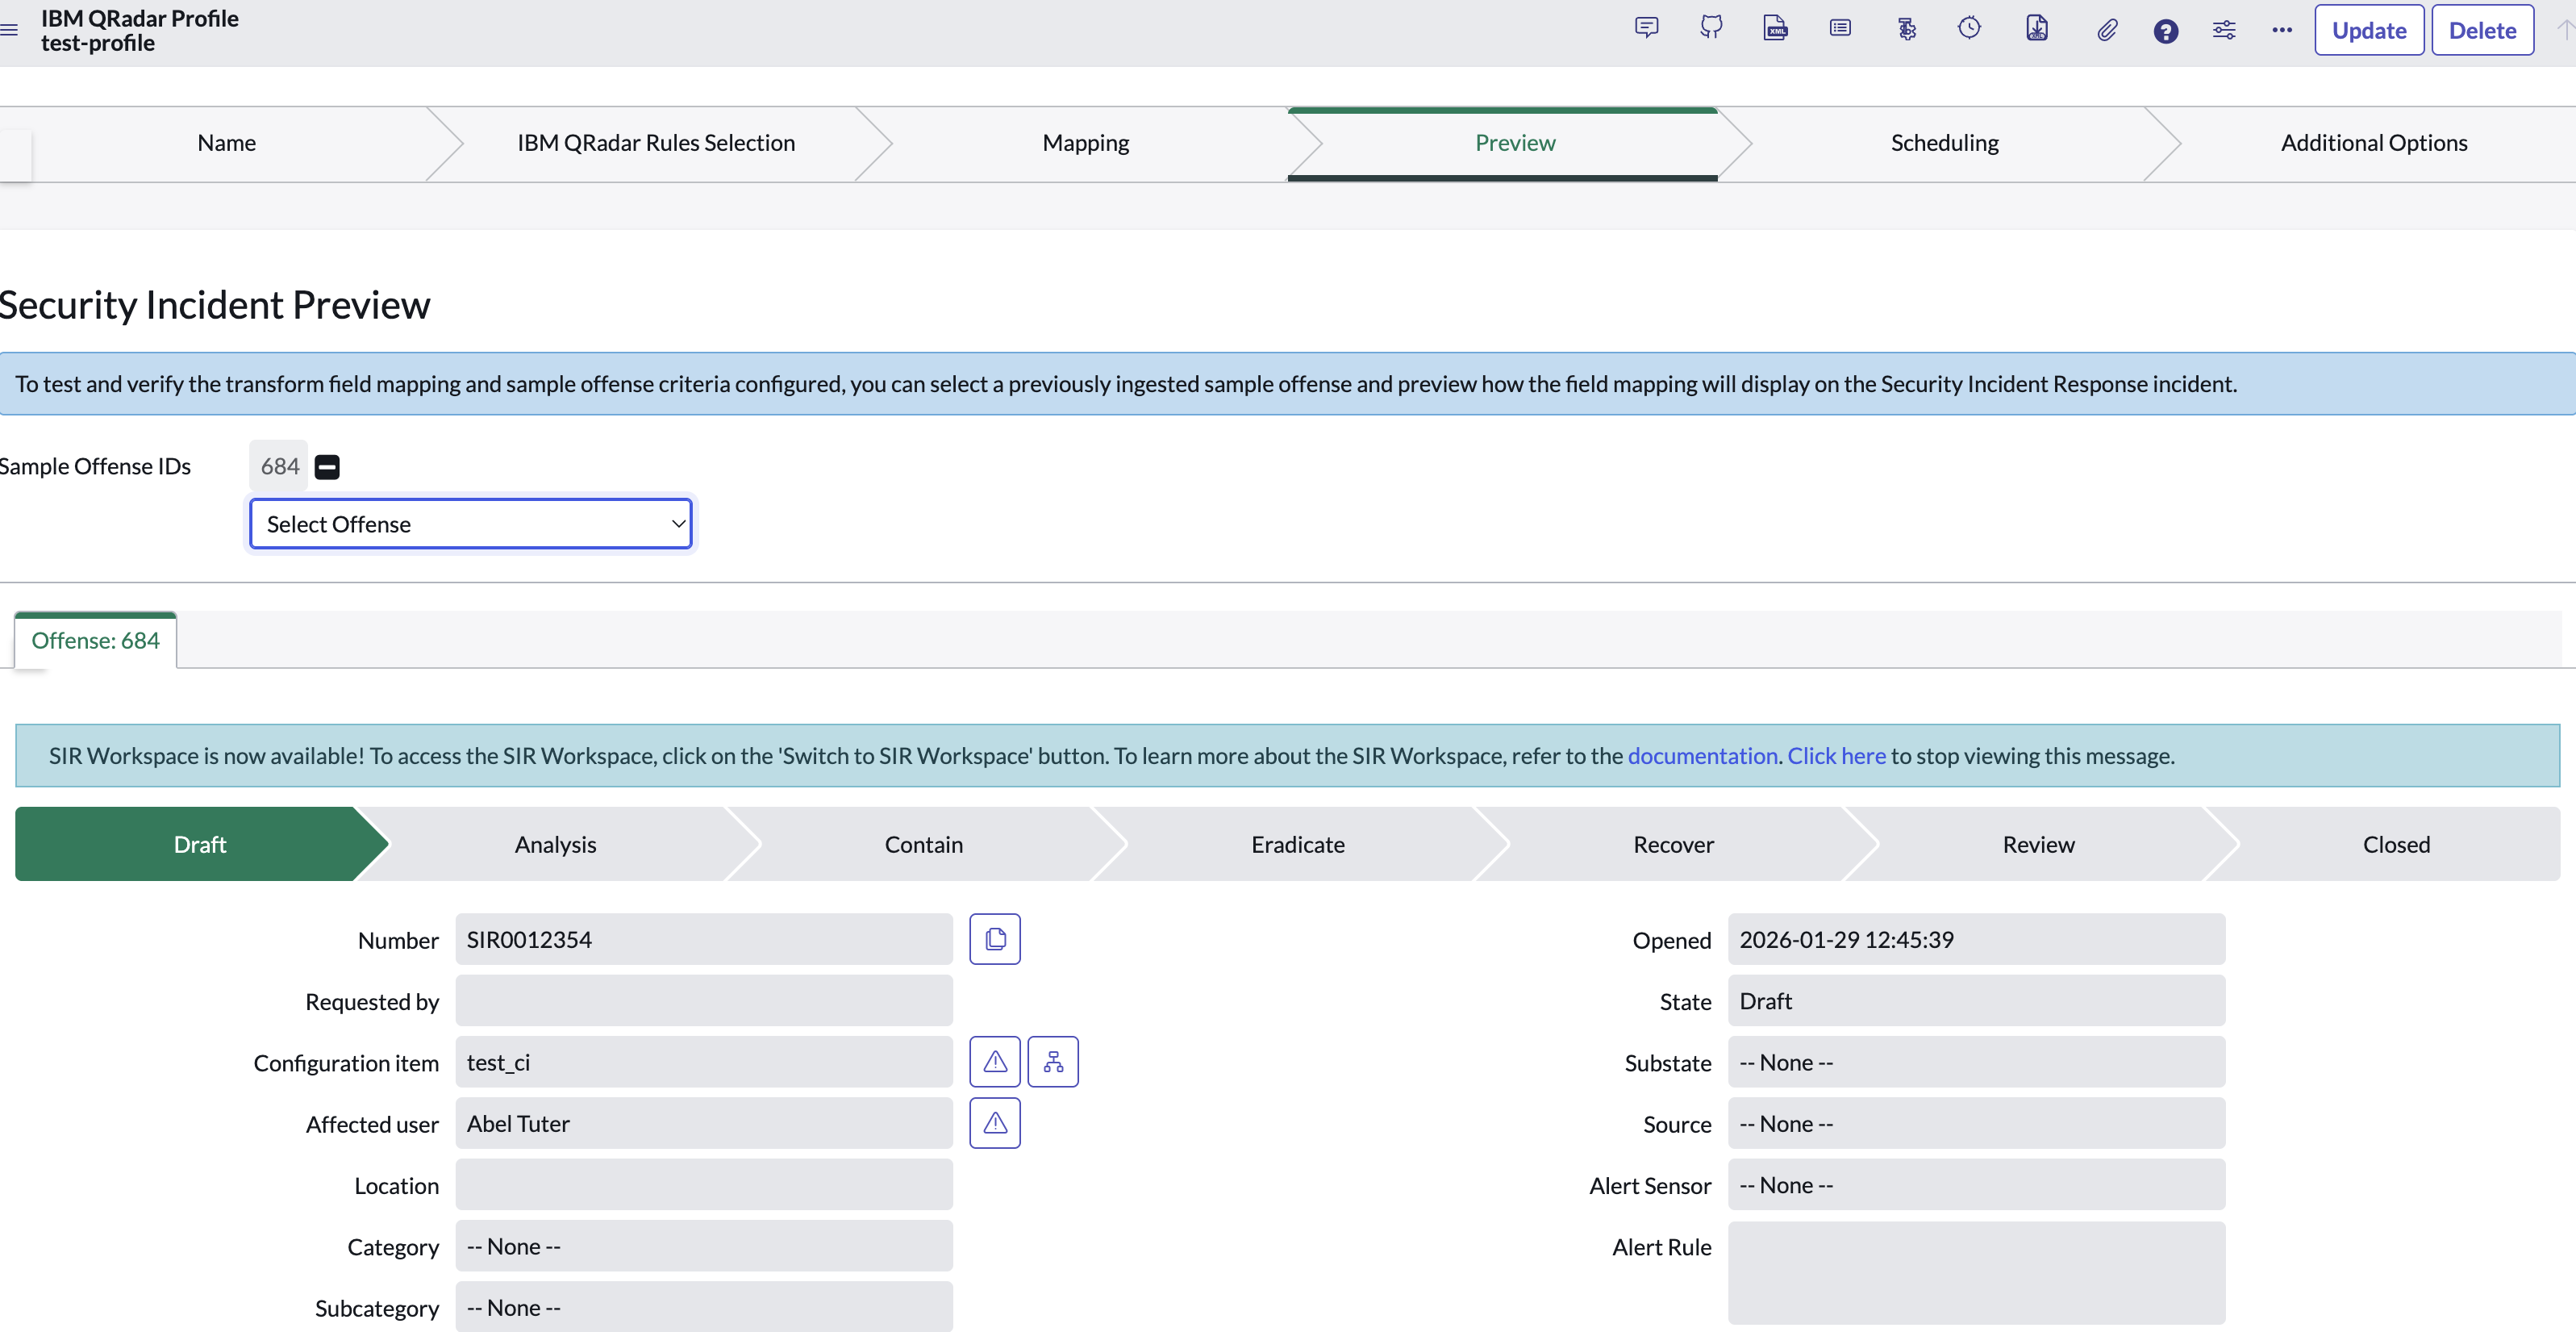The width and height of the screenshot is (2576, 1332).
Task: Go to the Scheduling step
Action: pyautogui.click(x=1944, y=143)
